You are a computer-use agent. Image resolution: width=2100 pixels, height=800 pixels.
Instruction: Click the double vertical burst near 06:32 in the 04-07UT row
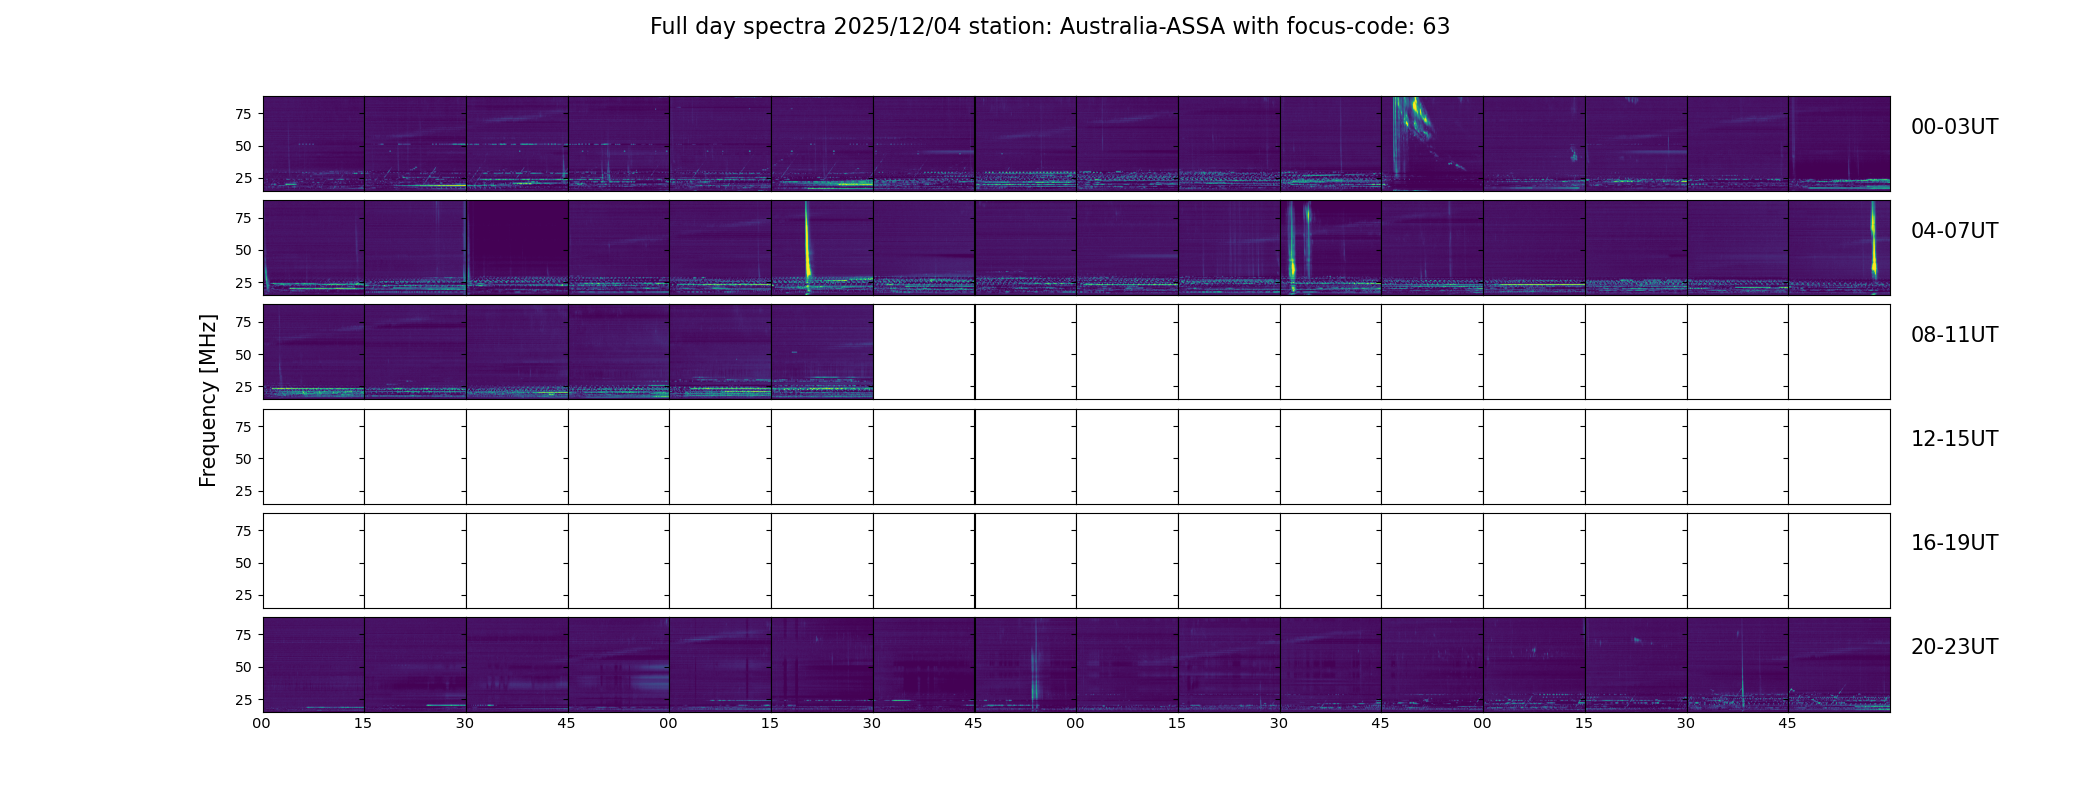(x=1299, y=245)
